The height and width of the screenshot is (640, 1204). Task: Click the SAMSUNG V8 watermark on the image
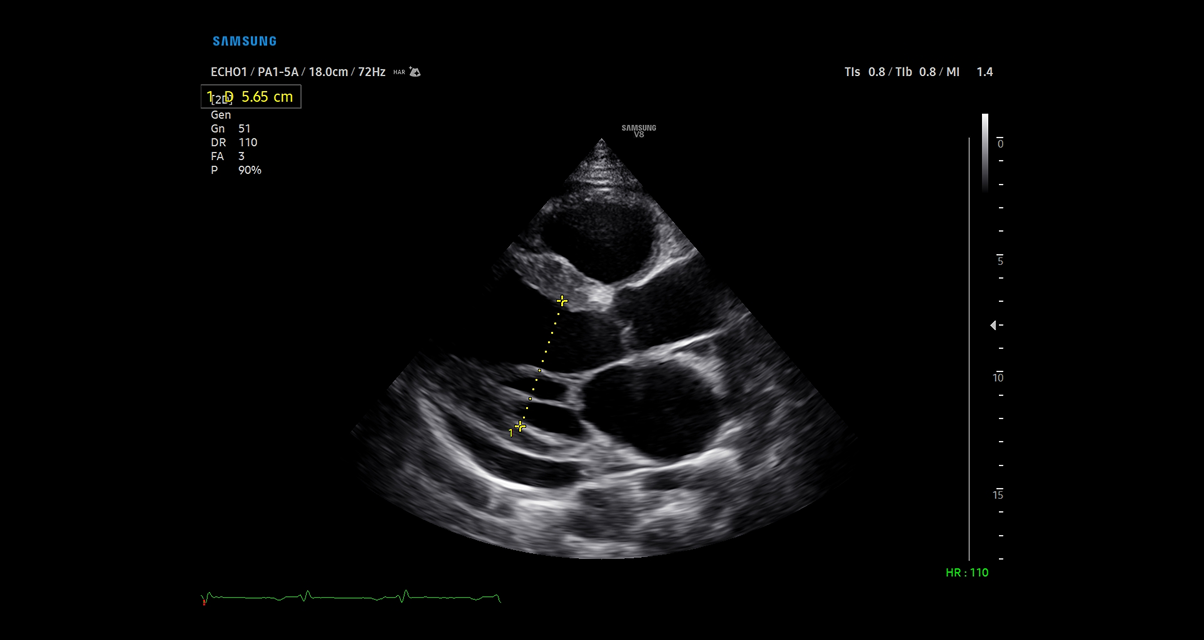coord(639,130)
